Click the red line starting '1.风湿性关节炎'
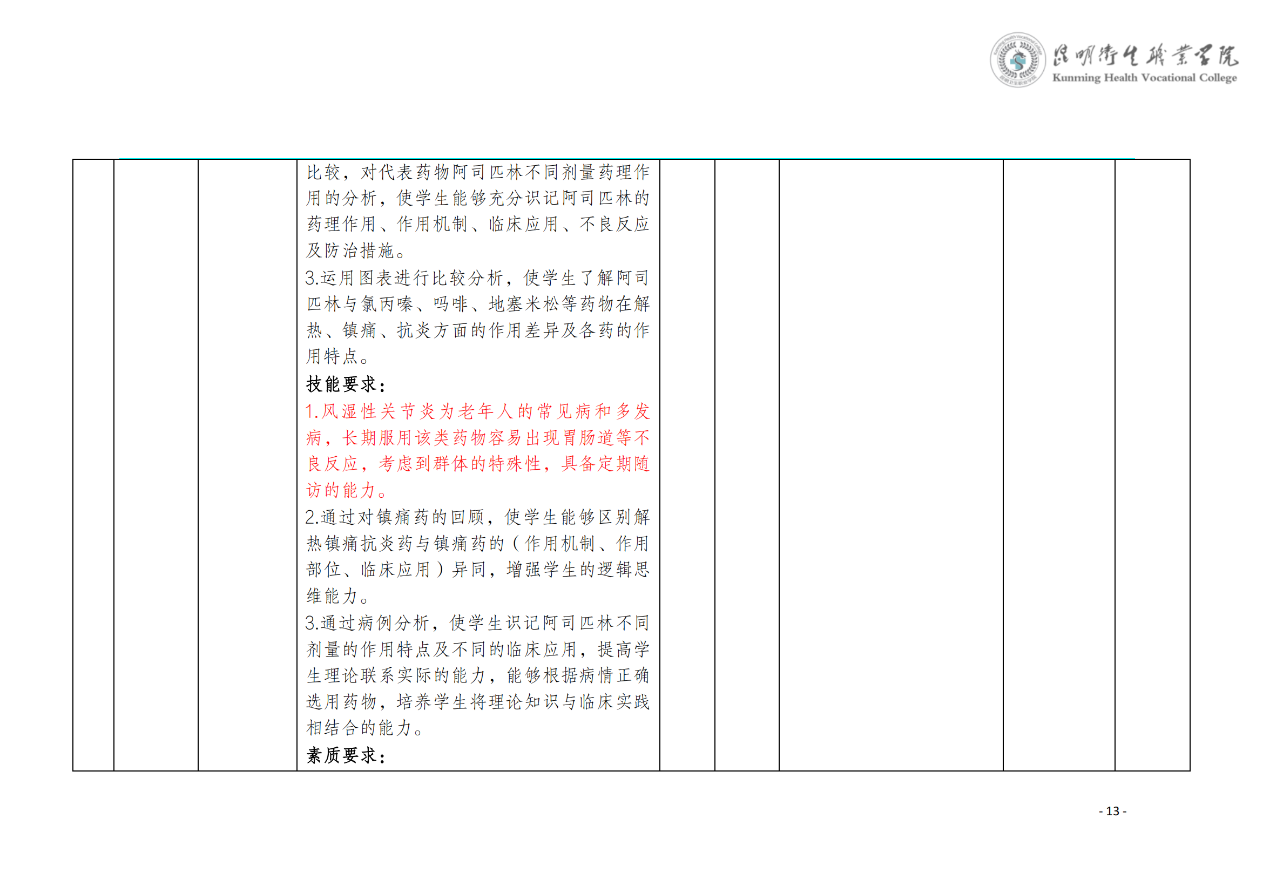Viewport: 1263px width, 893px height. coord(478,411)
